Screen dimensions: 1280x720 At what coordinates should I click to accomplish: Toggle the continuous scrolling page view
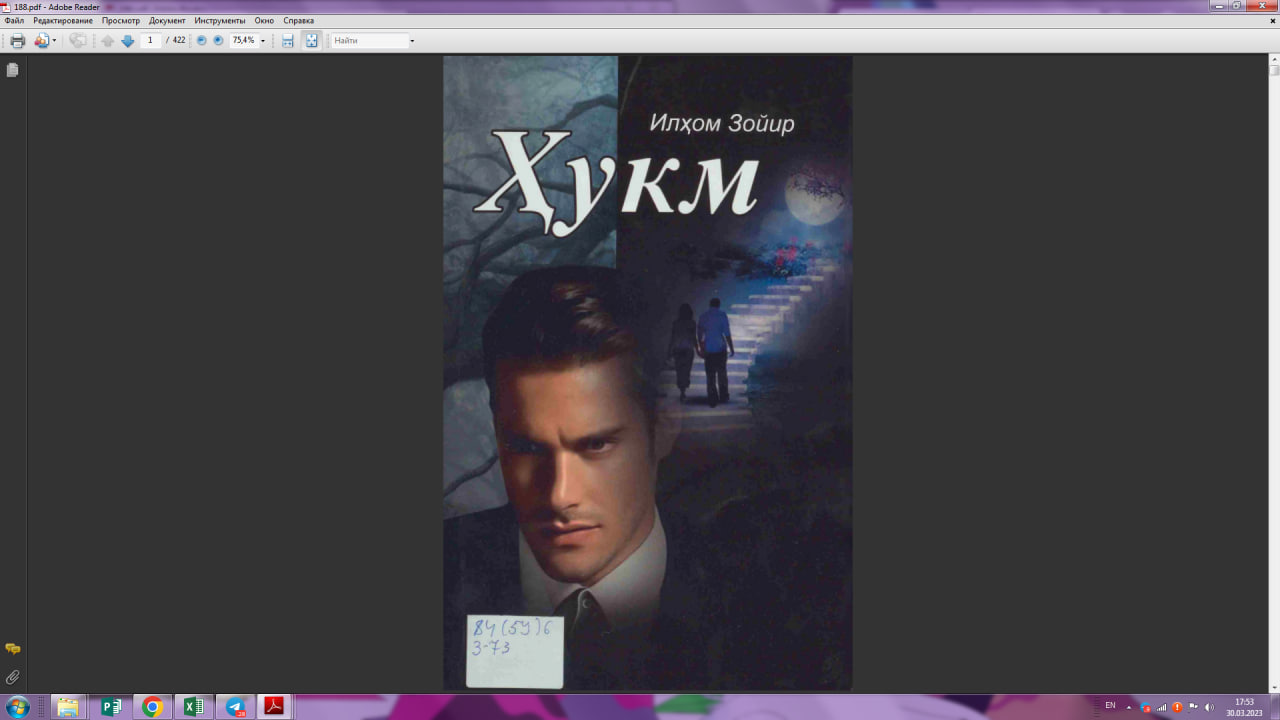coord(286,40)
